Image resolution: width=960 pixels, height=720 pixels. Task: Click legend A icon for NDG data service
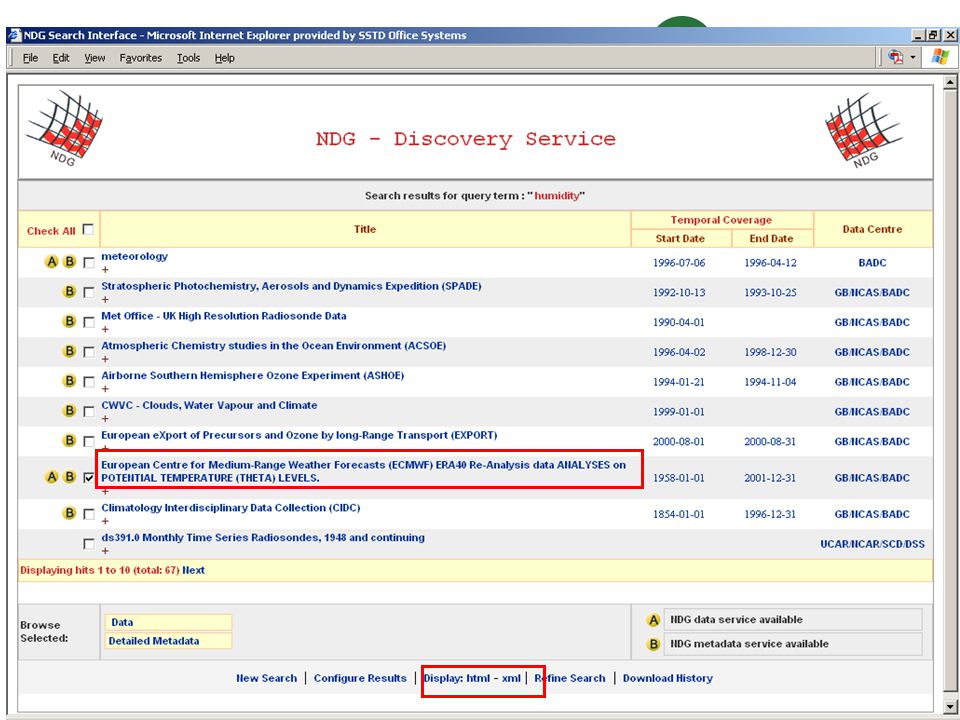(x=653, y=620)
